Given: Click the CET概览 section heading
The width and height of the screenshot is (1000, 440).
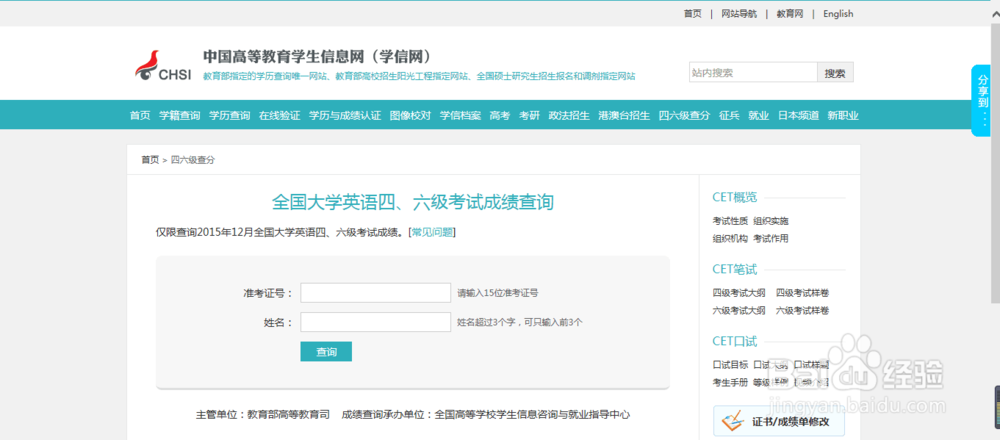Looking at the screenshot, I should click(734, 197).
